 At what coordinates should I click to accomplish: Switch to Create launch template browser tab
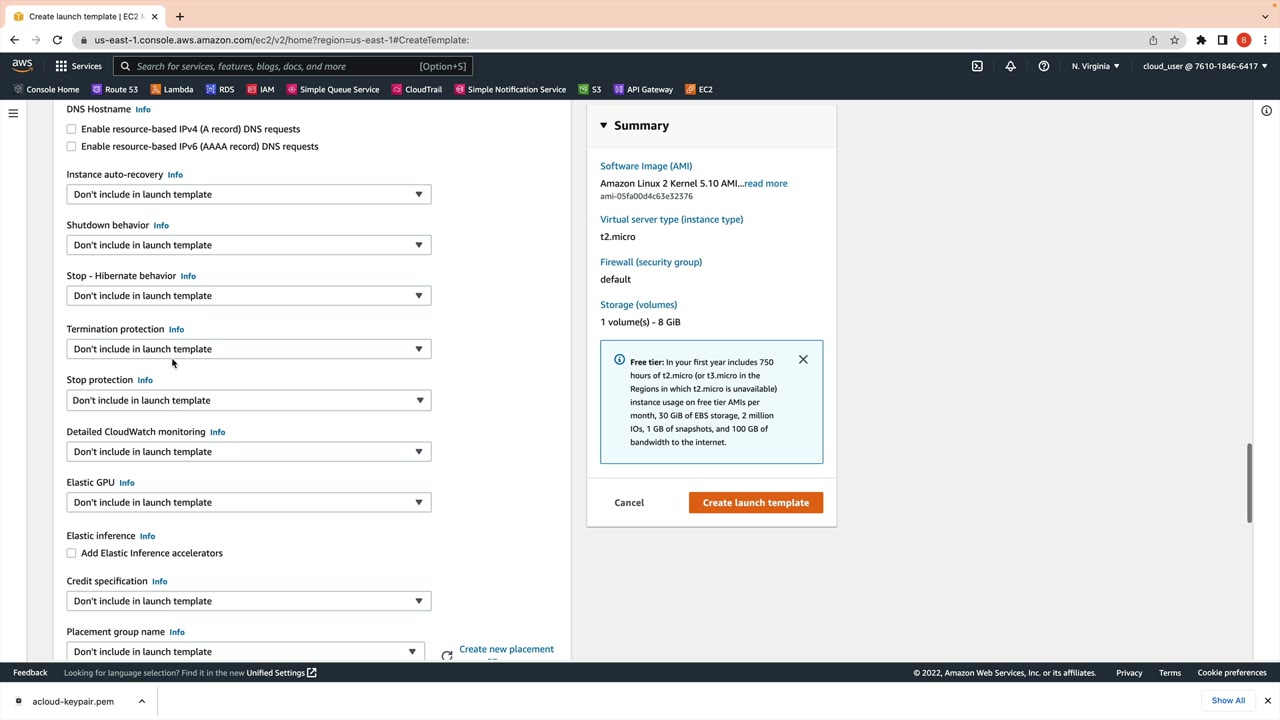84,16
